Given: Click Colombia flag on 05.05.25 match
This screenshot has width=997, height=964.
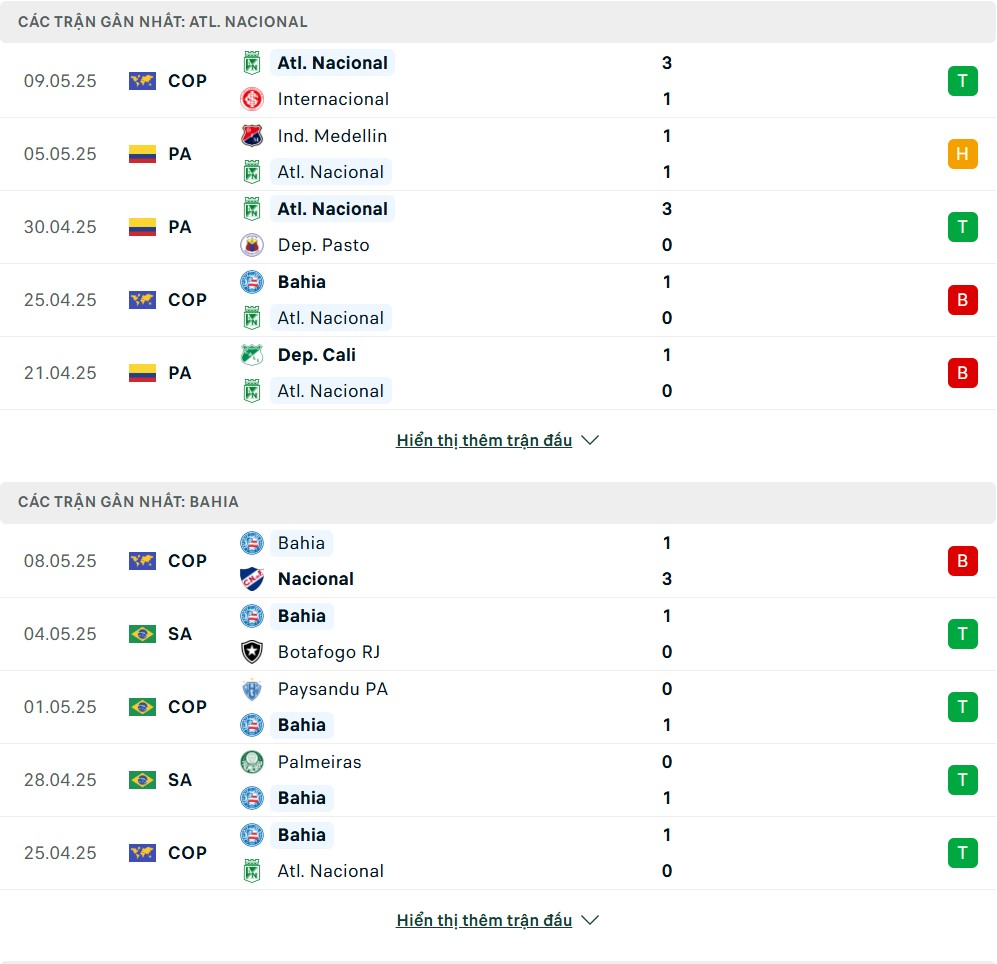Looking at the screenshot, I should (142, 154).
